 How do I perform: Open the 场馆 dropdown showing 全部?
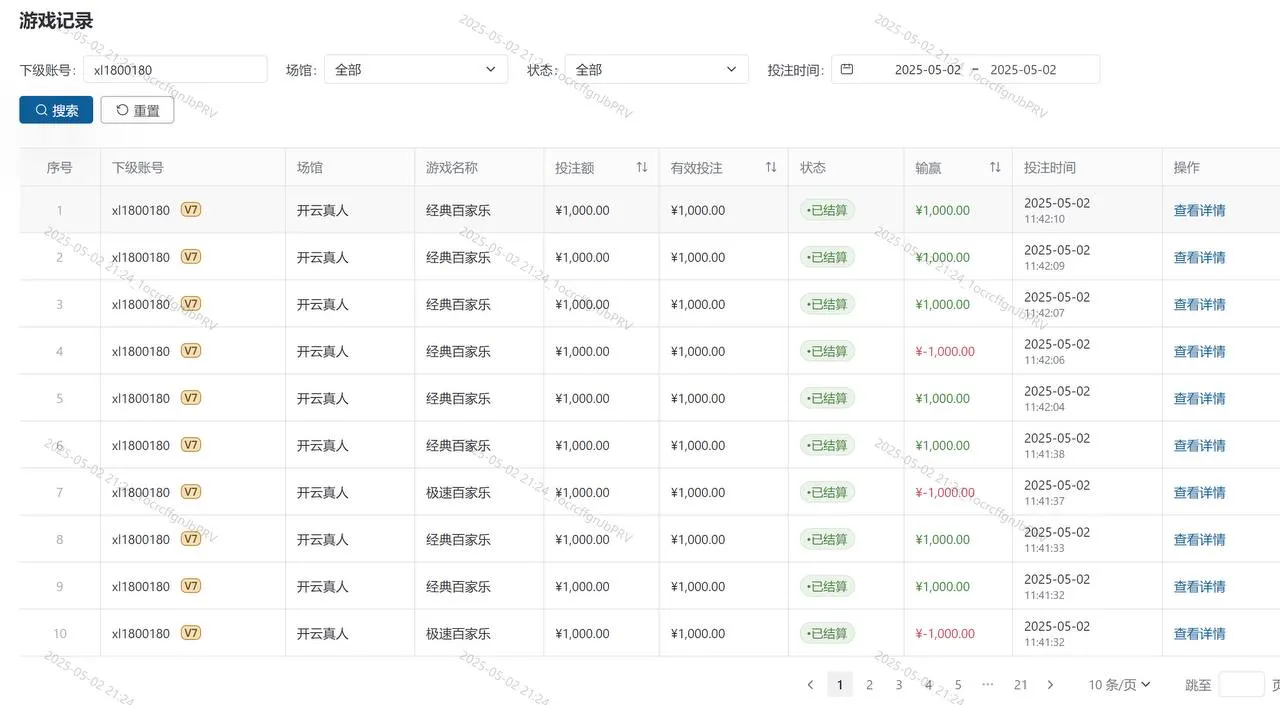[x=416, y=69]
